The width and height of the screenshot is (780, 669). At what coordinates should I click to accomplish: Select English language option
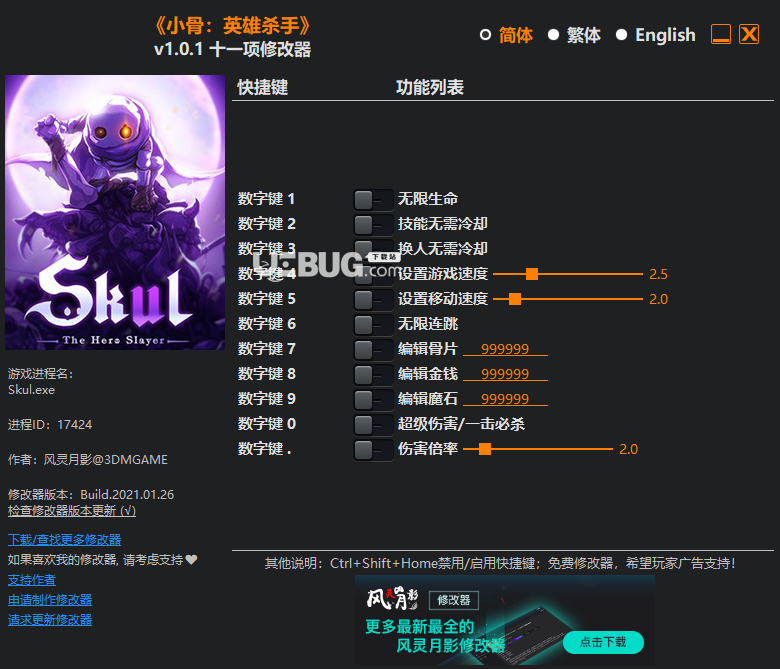(656, 35)
